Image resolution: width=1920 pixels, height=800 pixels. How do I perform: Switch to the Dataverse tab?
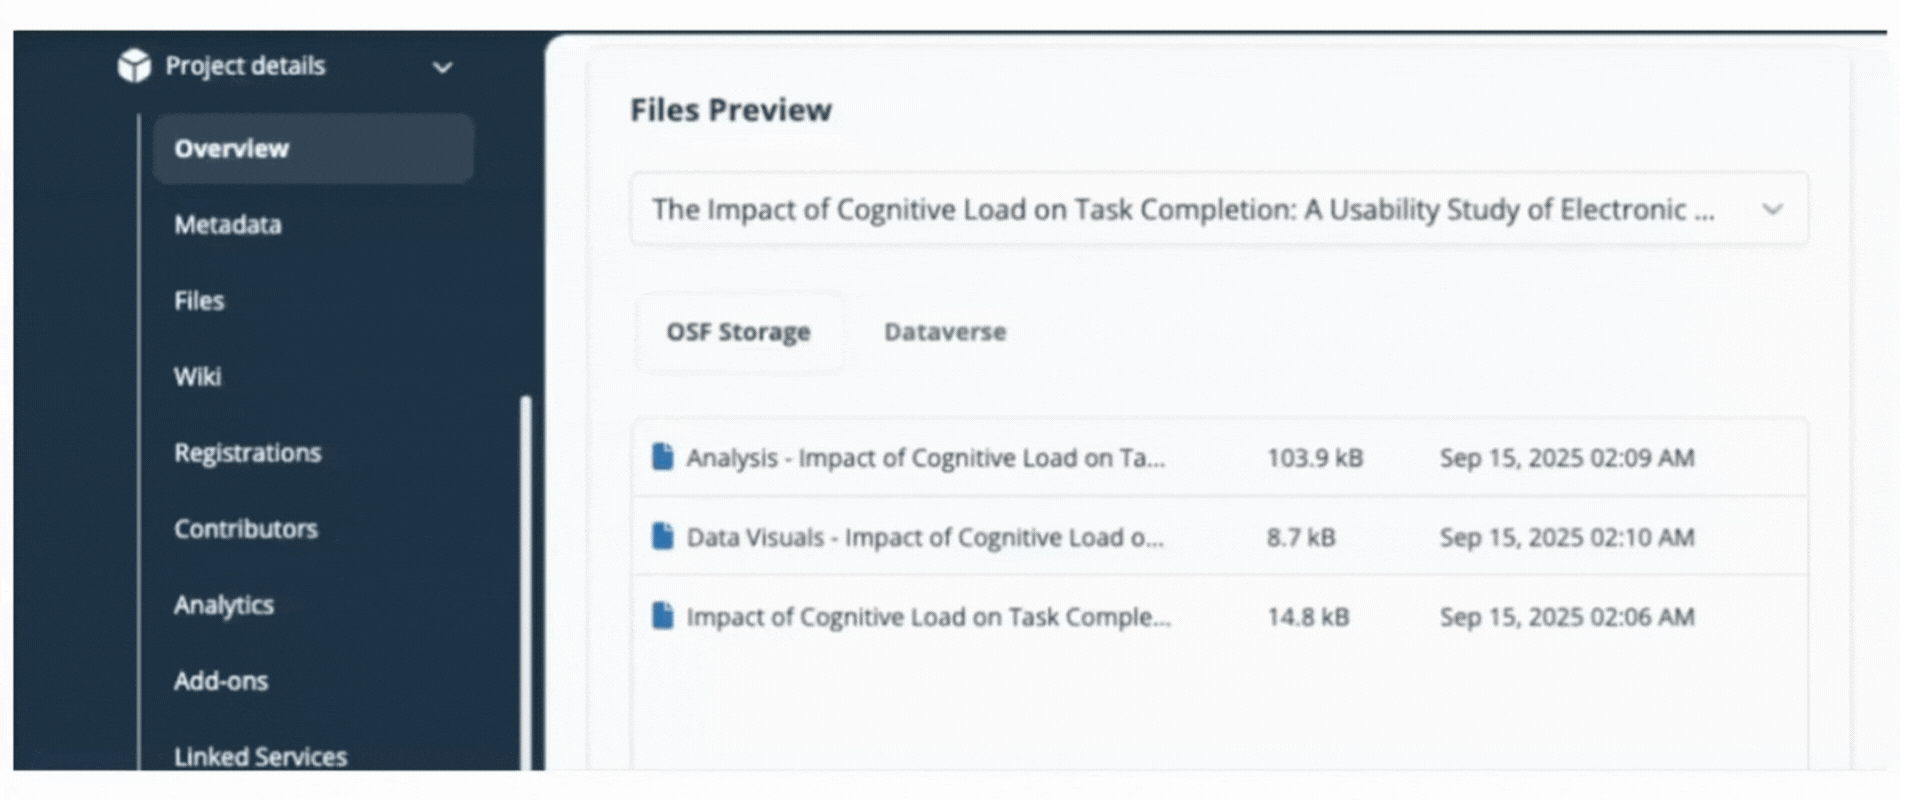coord(944,332)
